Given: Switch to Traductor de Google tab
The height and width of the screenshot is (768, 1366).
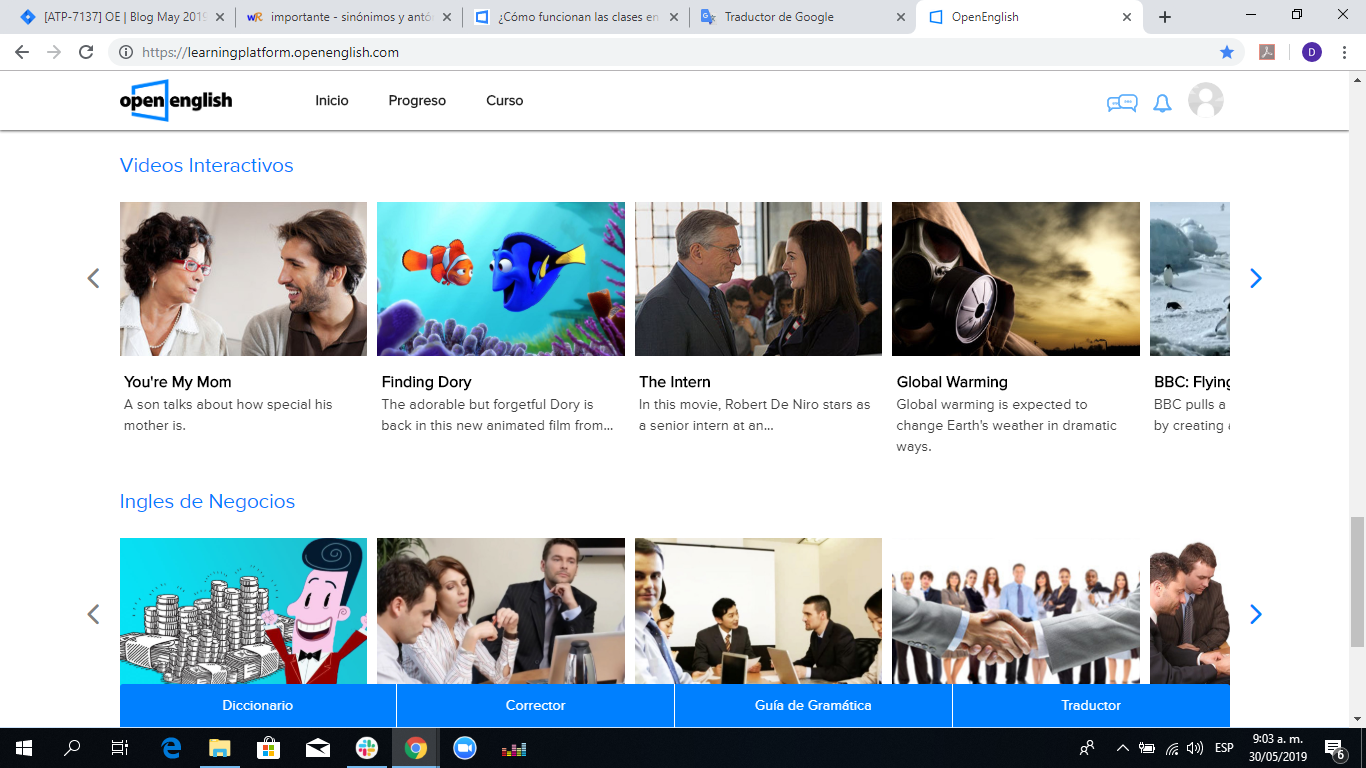Looking at the screenshot, I should [x=800, y=17].
